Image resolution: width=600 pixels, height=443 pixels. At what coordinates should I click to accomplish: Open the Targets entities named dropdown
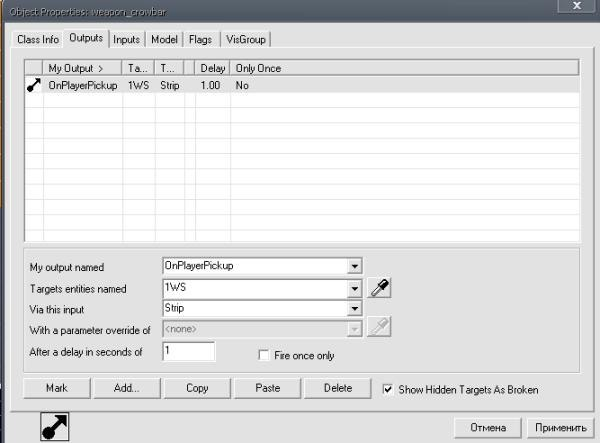pos(355,288)
